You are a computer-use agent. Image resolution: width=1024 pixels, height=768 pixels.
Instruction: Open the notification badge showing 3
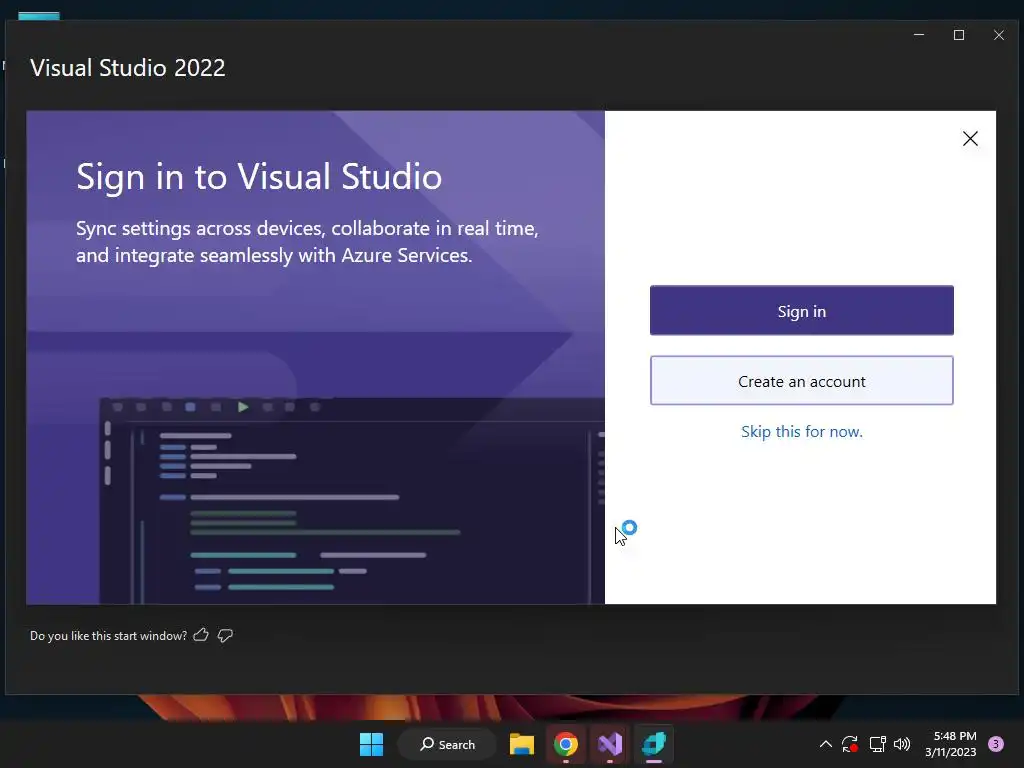[996, 744]
